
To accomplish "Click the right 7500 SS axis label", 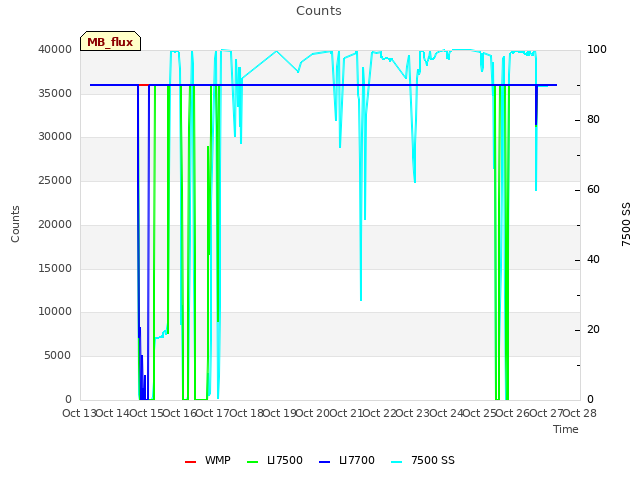I will click(x=626, y=224).
